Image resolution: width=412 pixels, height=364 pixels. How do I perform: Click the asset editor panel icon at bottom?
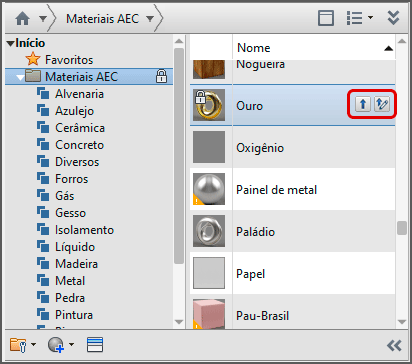[95, 345]
